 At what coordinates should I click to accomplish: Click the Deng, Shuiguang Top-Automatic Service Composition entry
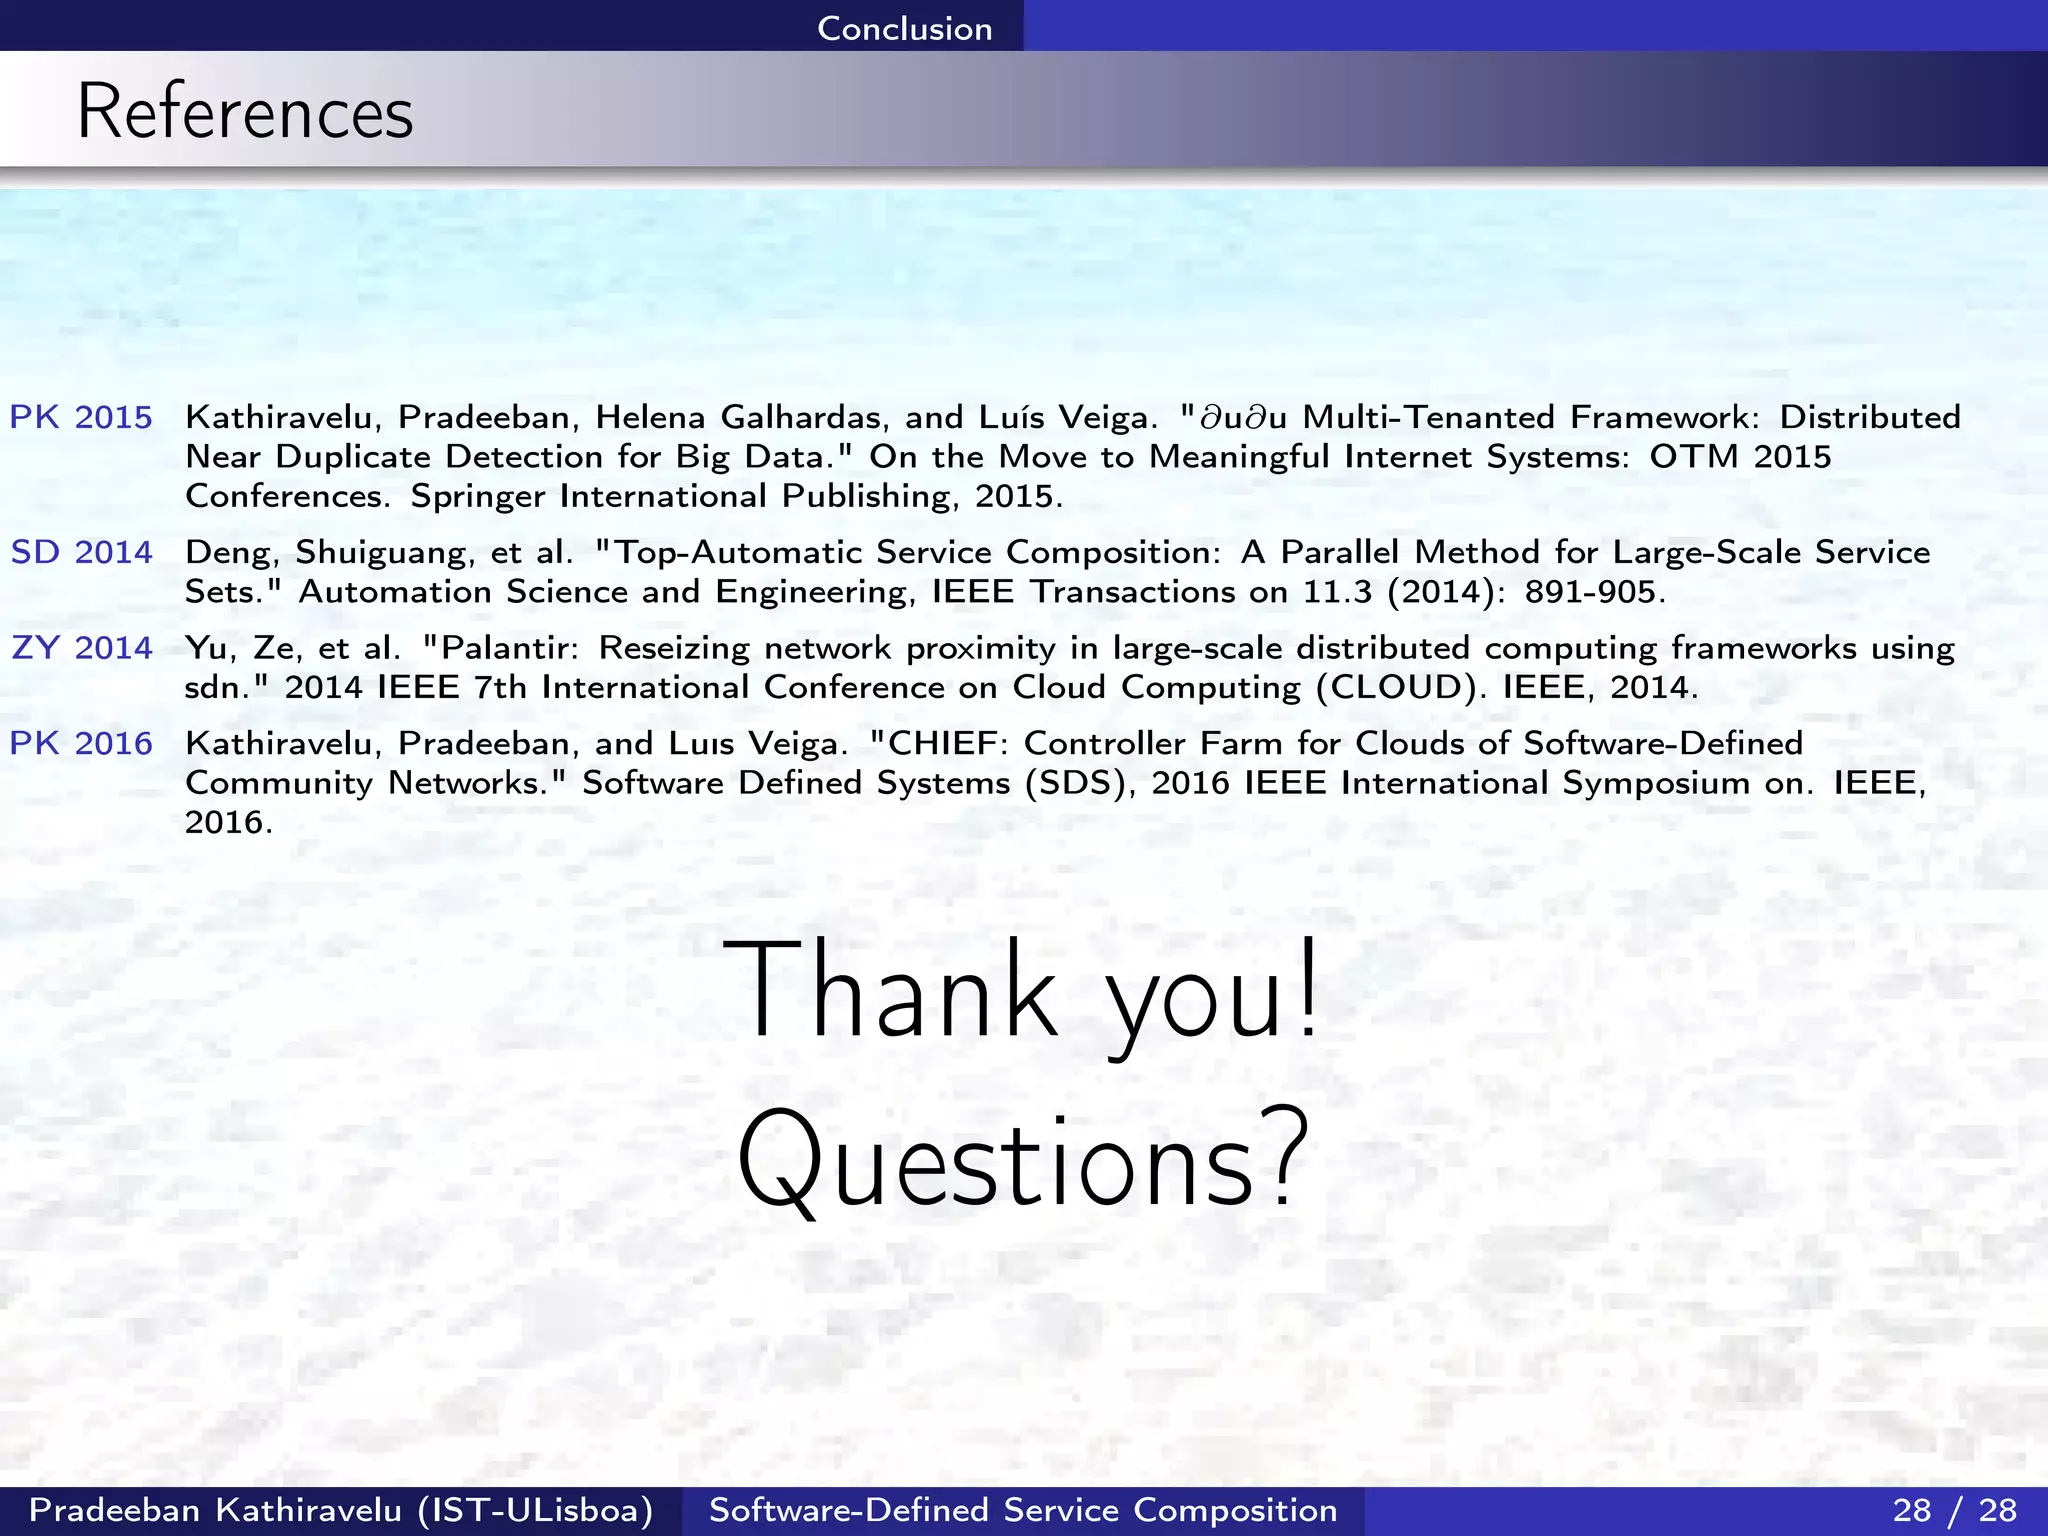1058,571
